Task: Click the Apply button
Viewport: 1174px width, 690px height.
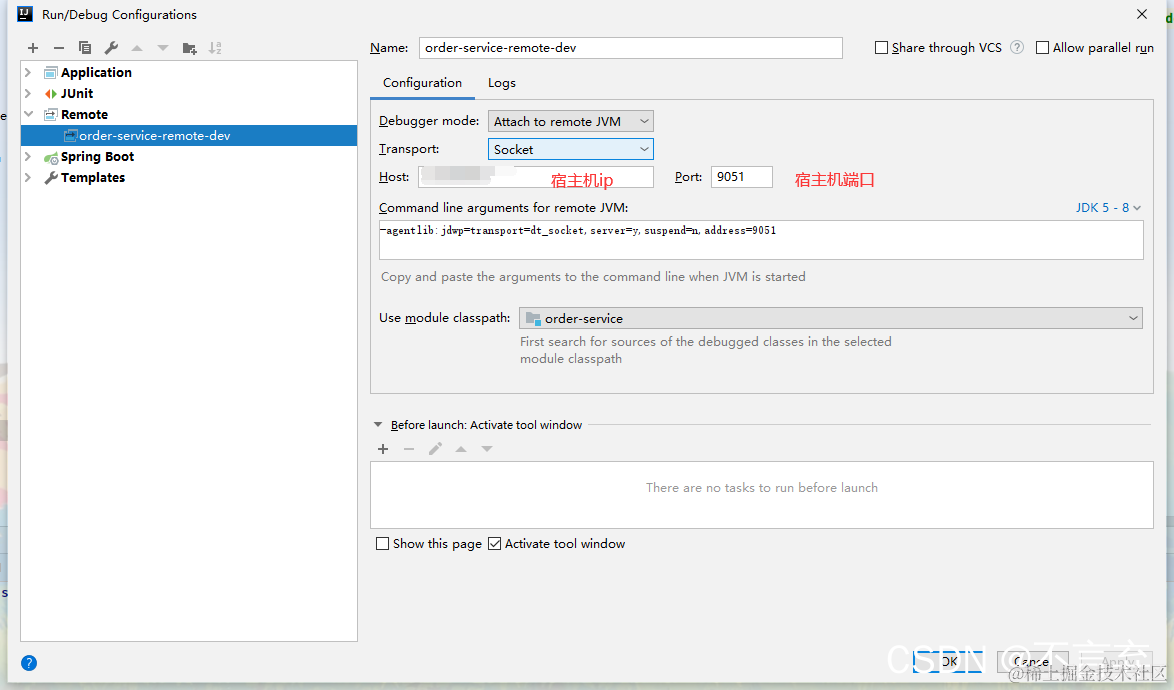Action: pos(1117,662)
